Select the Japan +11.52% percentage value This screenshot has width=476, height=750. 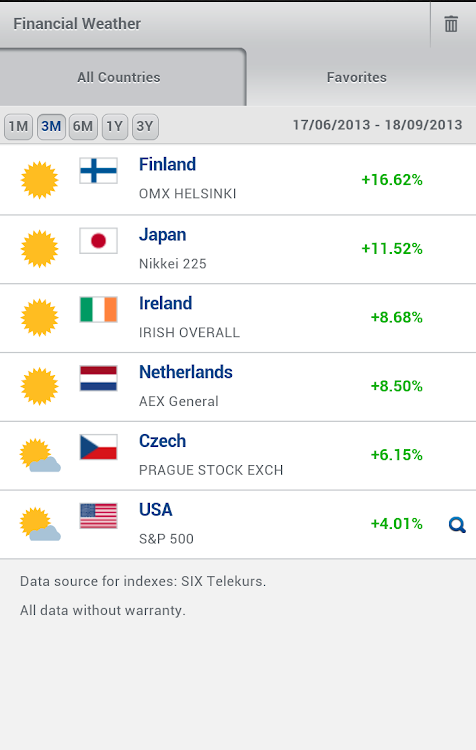392,249
